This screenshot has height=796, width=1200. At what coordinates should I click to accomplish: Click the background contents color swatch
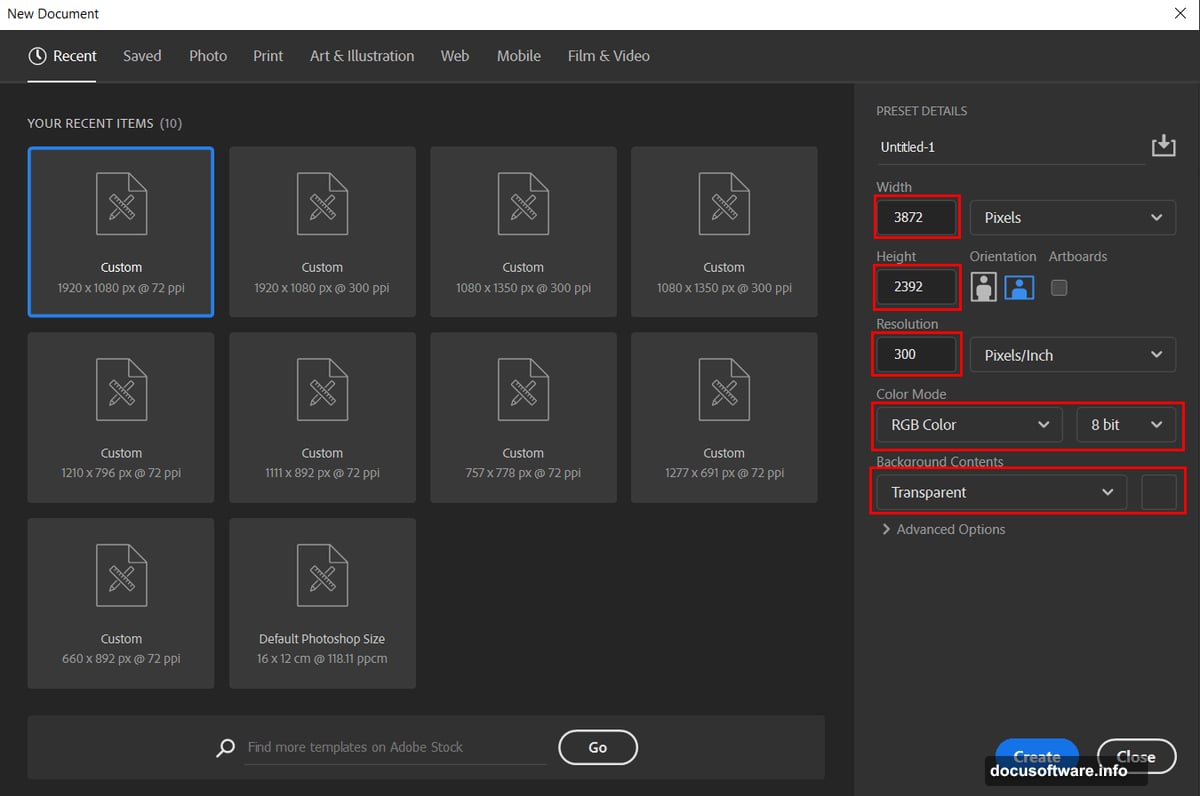pyautogui.click(x=1160, y=490)
